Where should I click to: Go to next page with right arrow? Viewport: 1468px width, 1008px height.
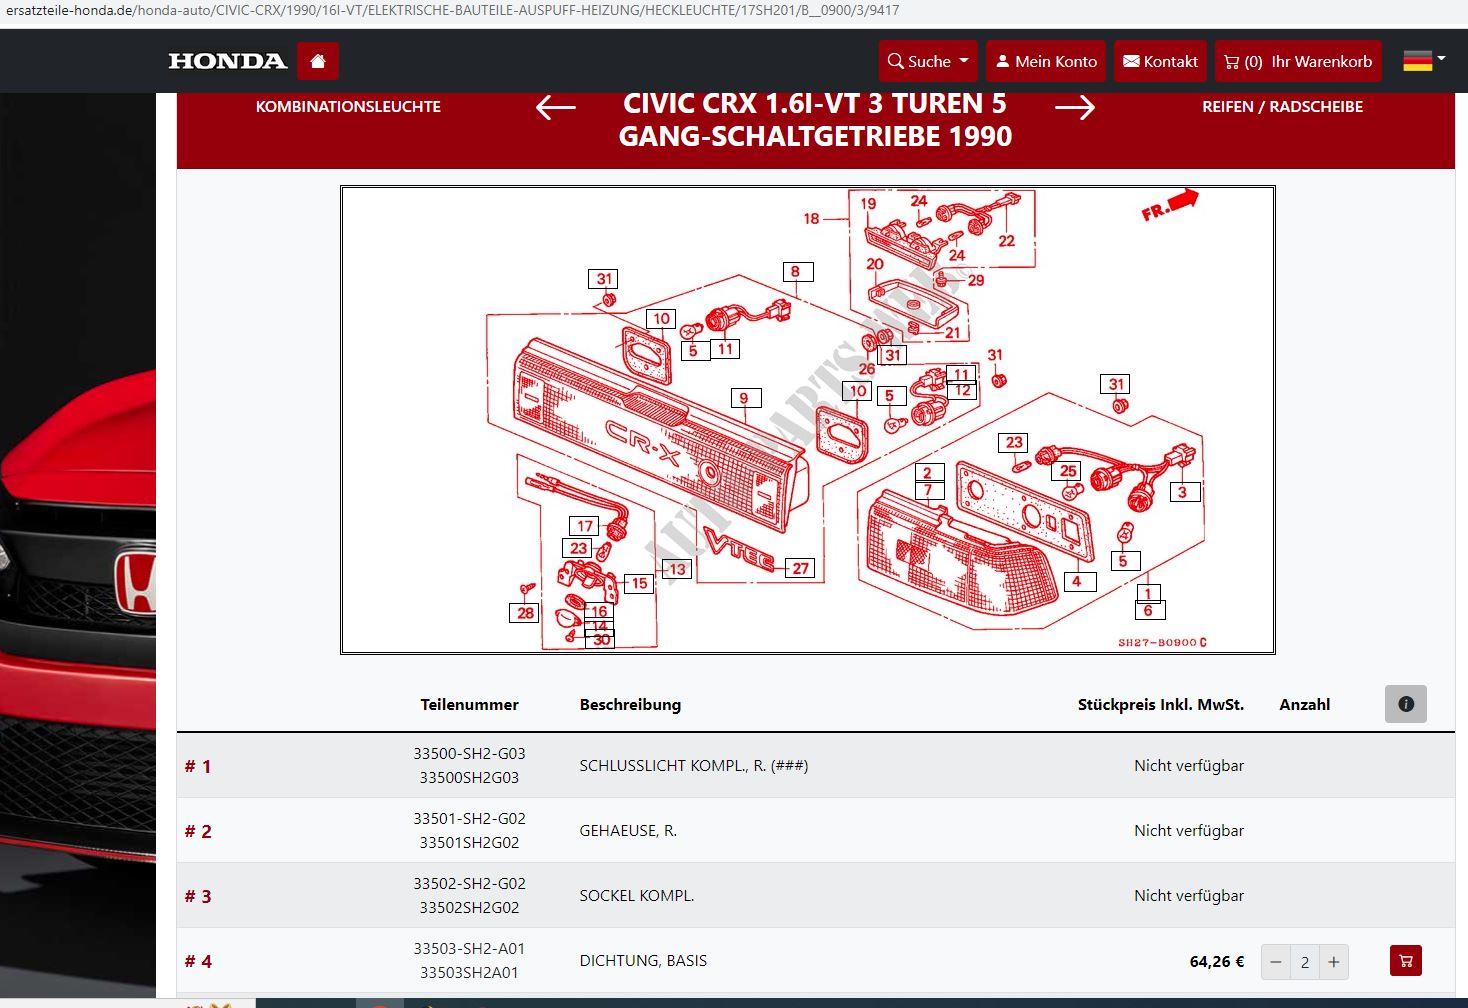pyautogui.click(x=1075, y=107)
